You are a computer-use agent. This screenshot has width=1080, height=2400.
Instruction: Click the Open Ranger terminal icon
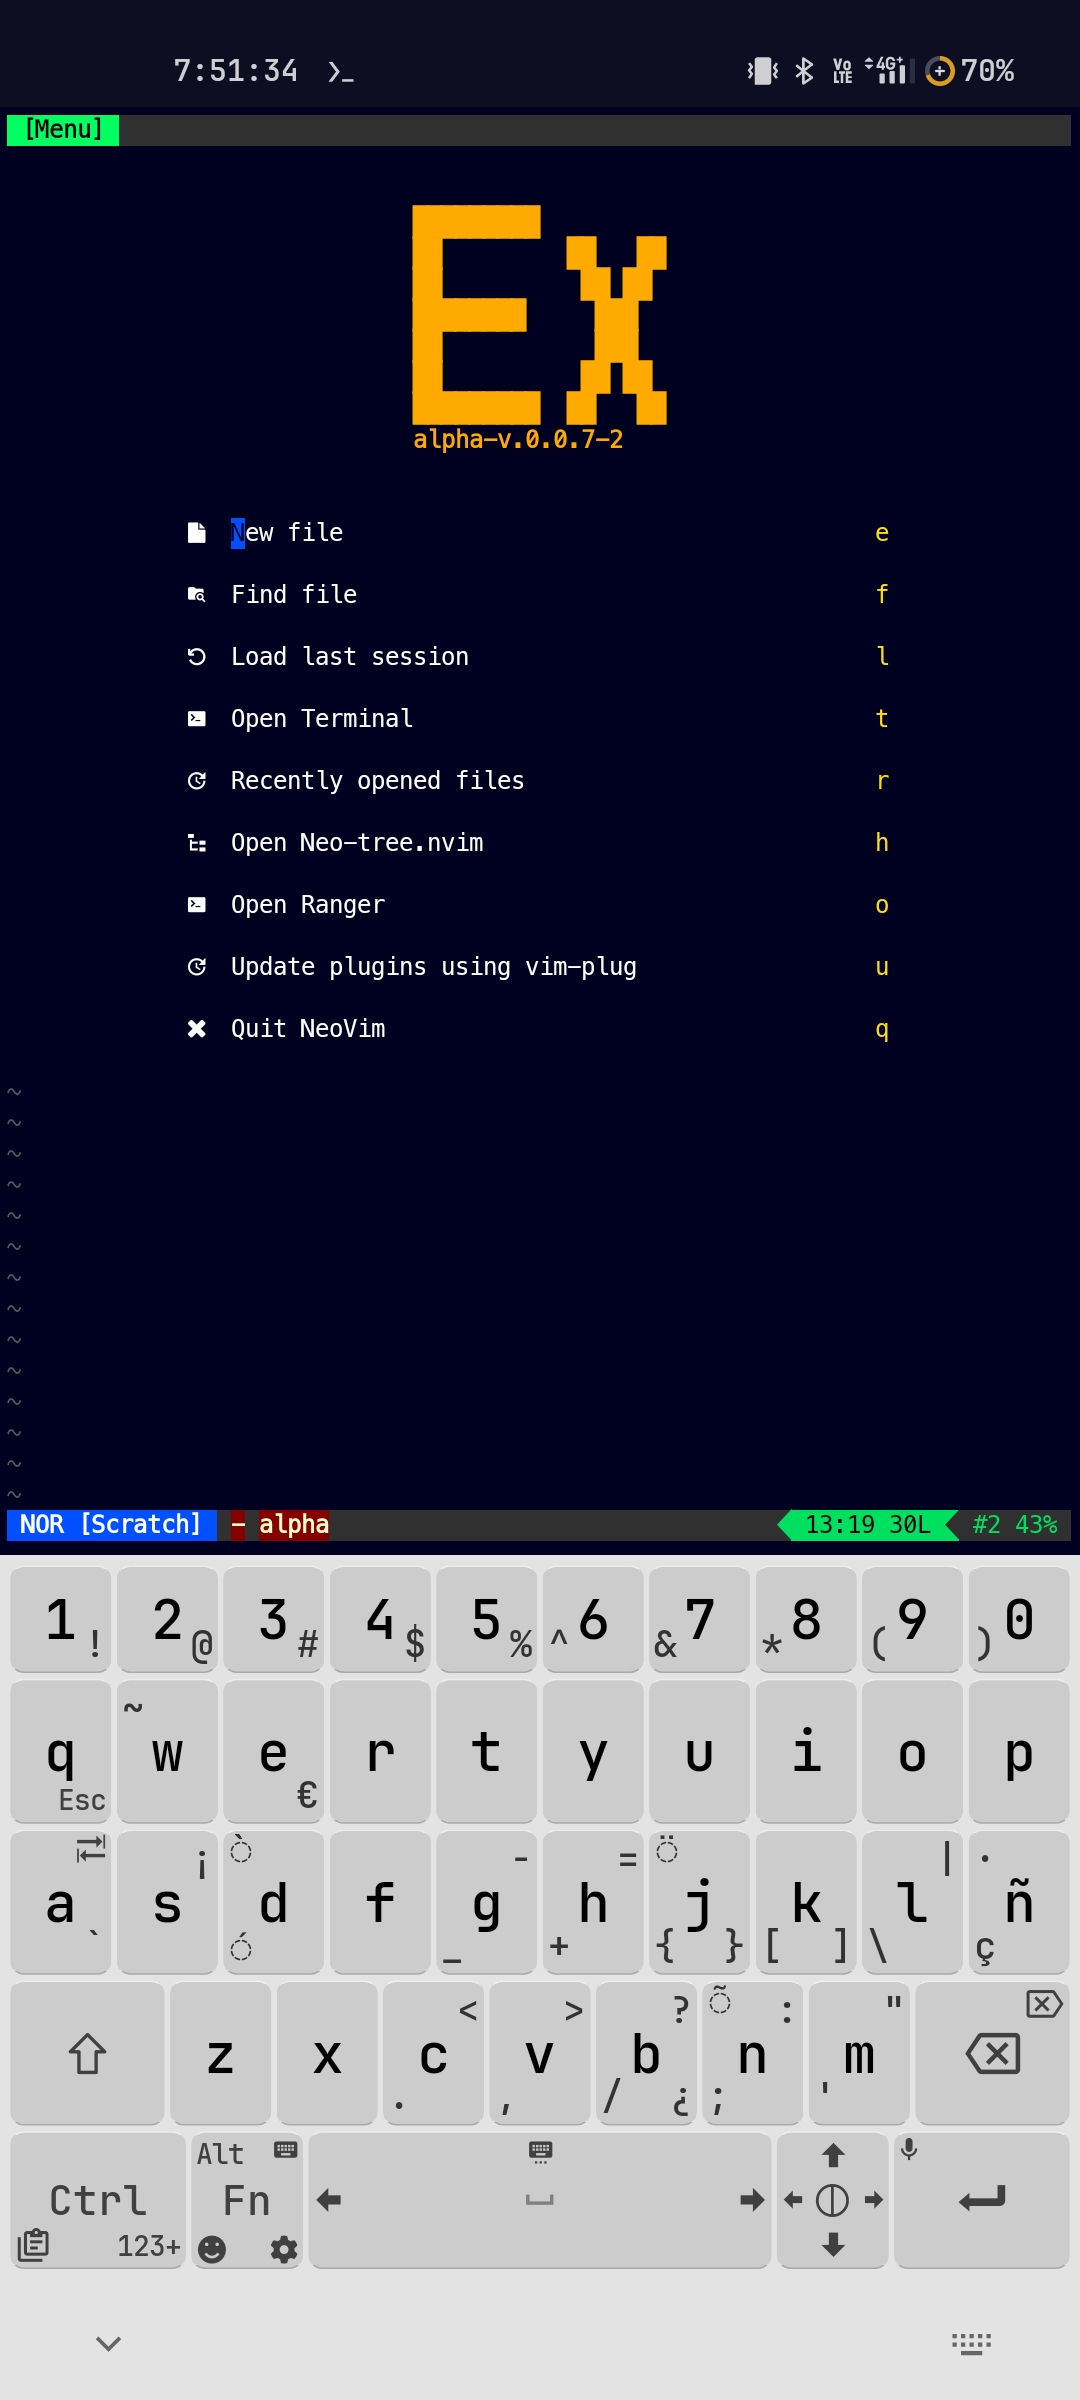197,905
